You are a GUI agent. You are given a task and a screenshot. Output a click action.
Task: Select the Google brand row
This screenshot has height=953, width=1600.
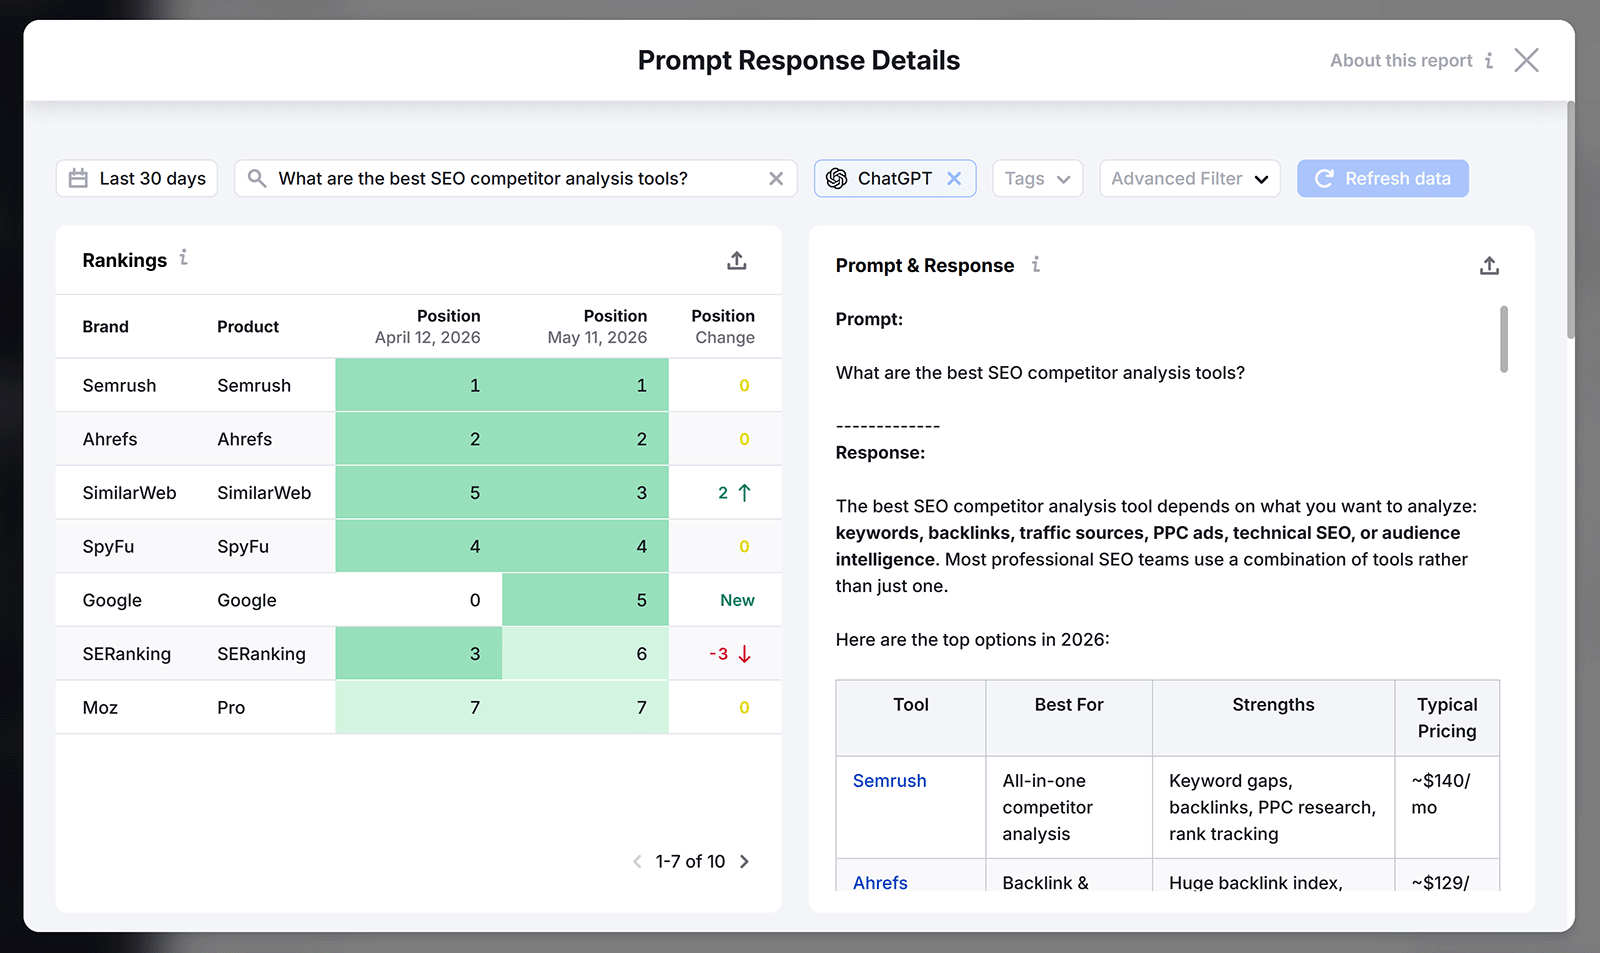(418, 600)
